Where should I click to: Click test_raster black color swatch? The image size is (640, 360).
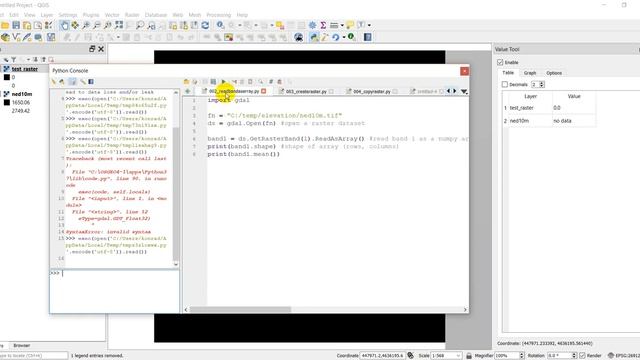point(7,77)
